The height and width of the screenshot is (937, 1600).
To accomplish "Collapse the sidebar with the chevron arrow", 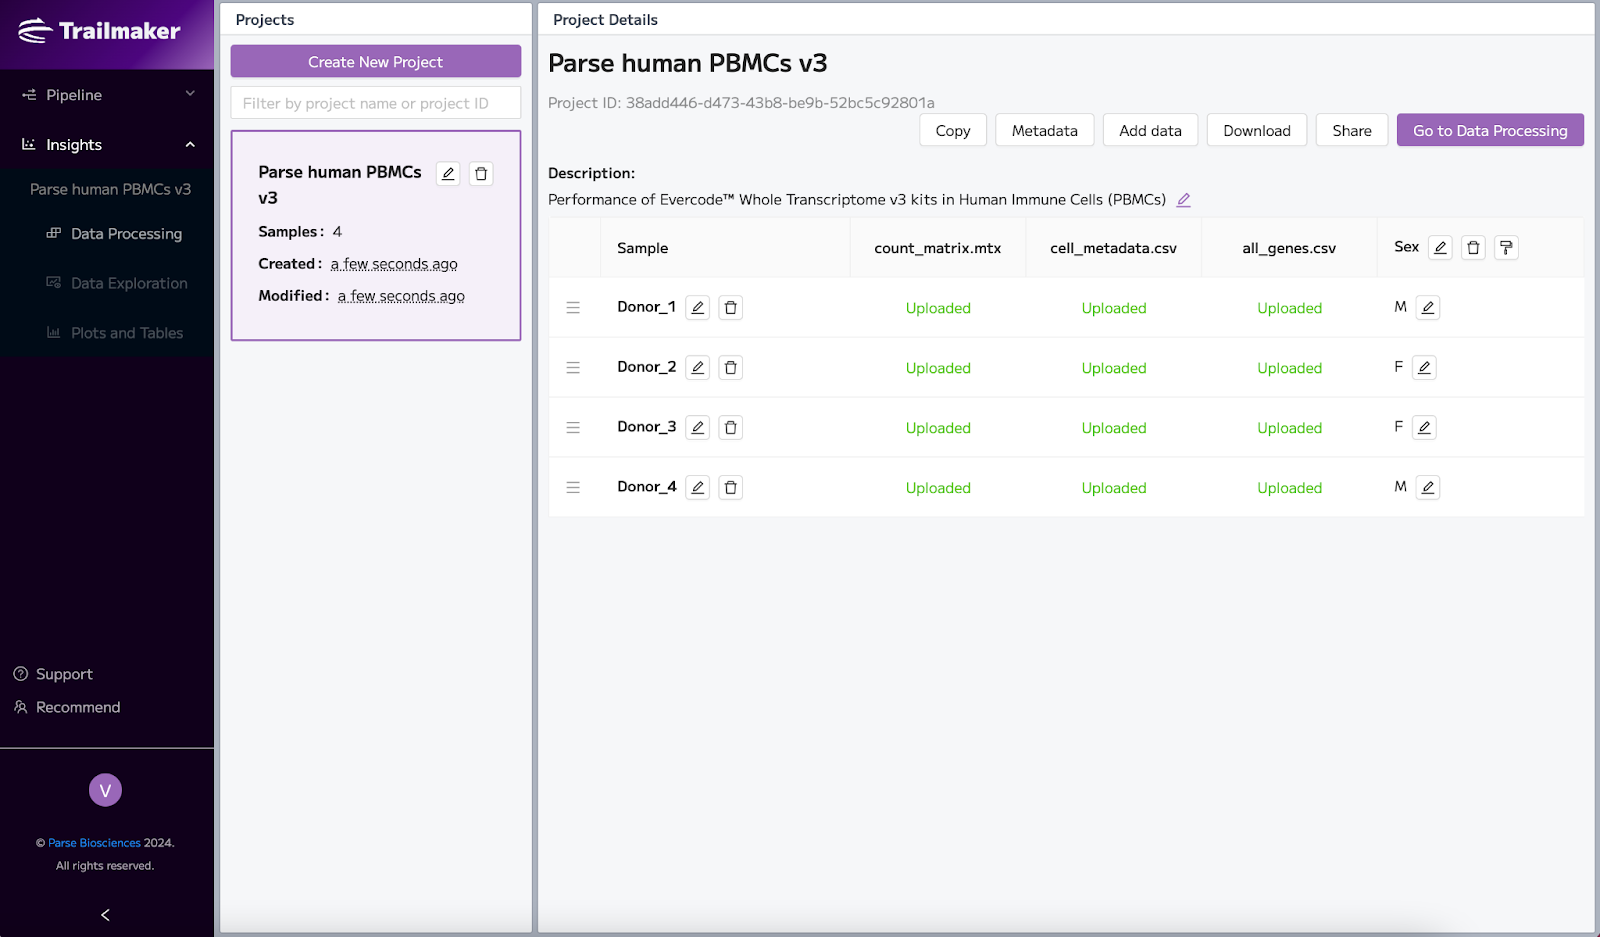I will [x=104, y=914].
